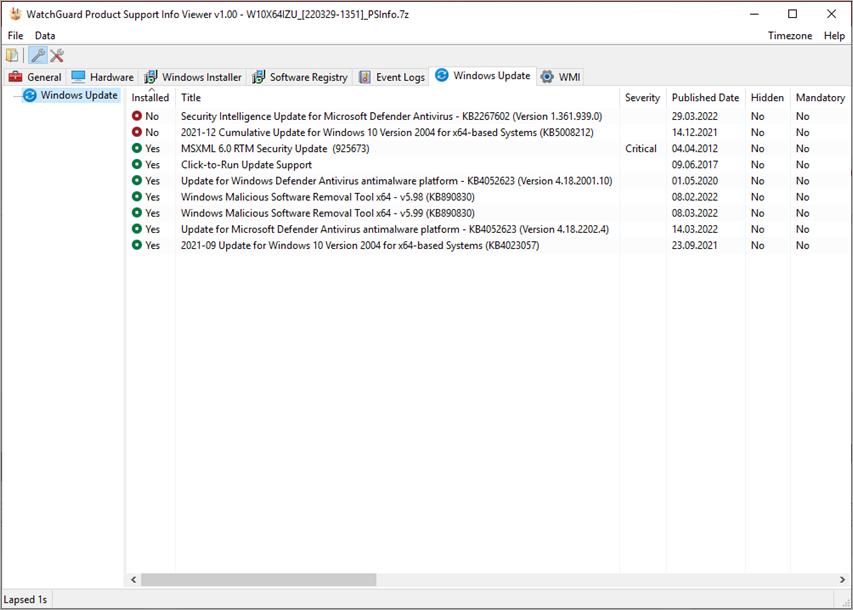Open the Help menu
853x610 pixels.
point(834,35)
